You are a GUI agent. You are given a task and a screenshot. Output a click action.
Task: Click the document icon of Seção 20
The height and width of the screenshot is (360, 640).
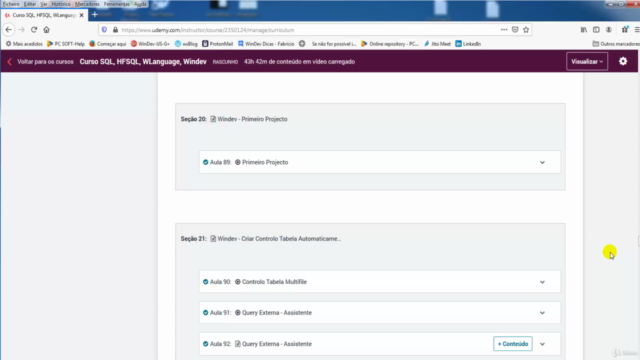[x=213, y=119]
